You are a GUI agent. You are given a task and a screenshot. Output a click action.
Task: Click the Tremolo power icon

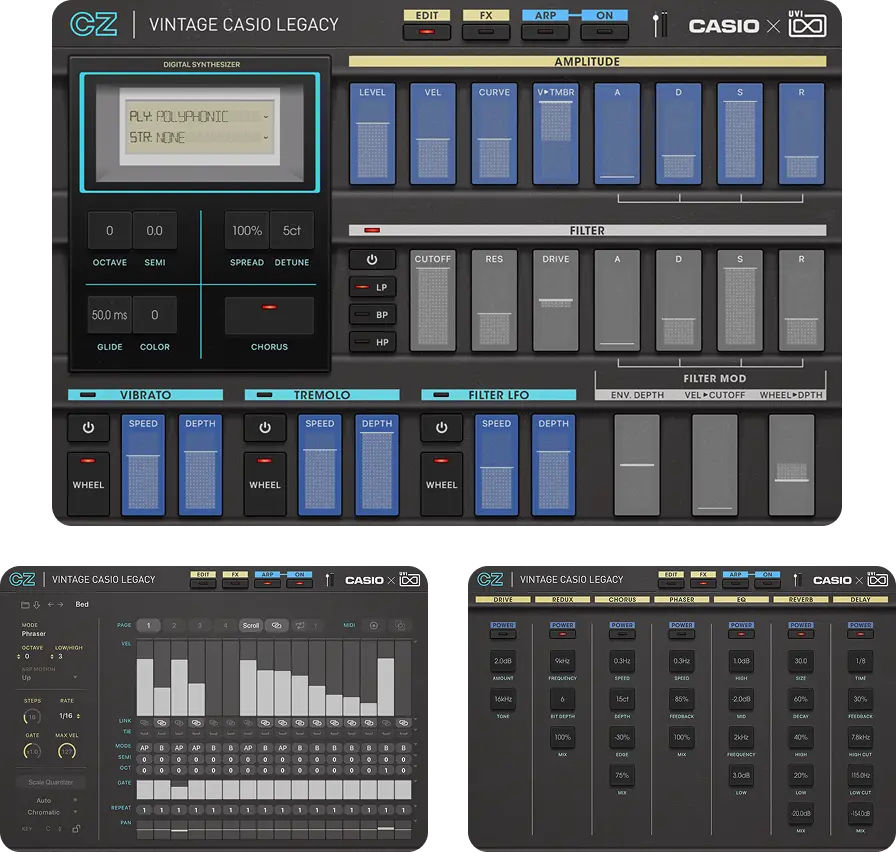[265, 428]
